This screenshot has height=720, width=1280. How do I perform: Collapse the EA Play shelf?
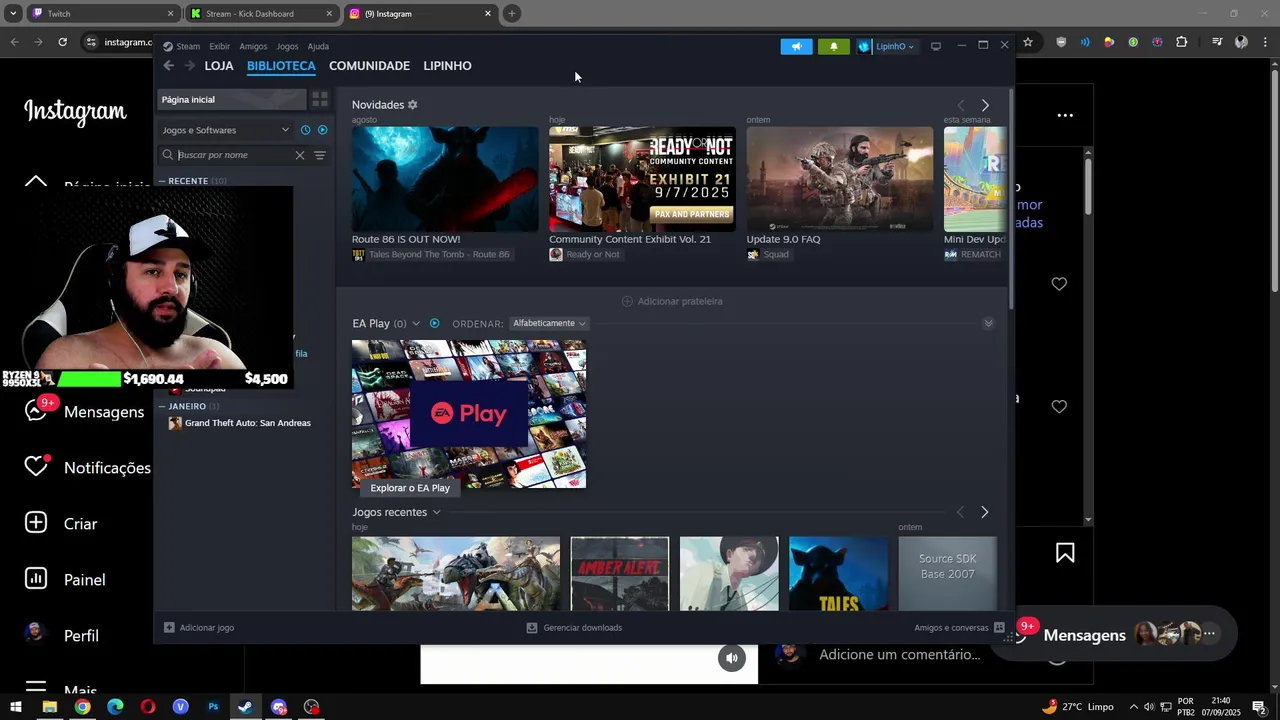(x=988, y=323)
